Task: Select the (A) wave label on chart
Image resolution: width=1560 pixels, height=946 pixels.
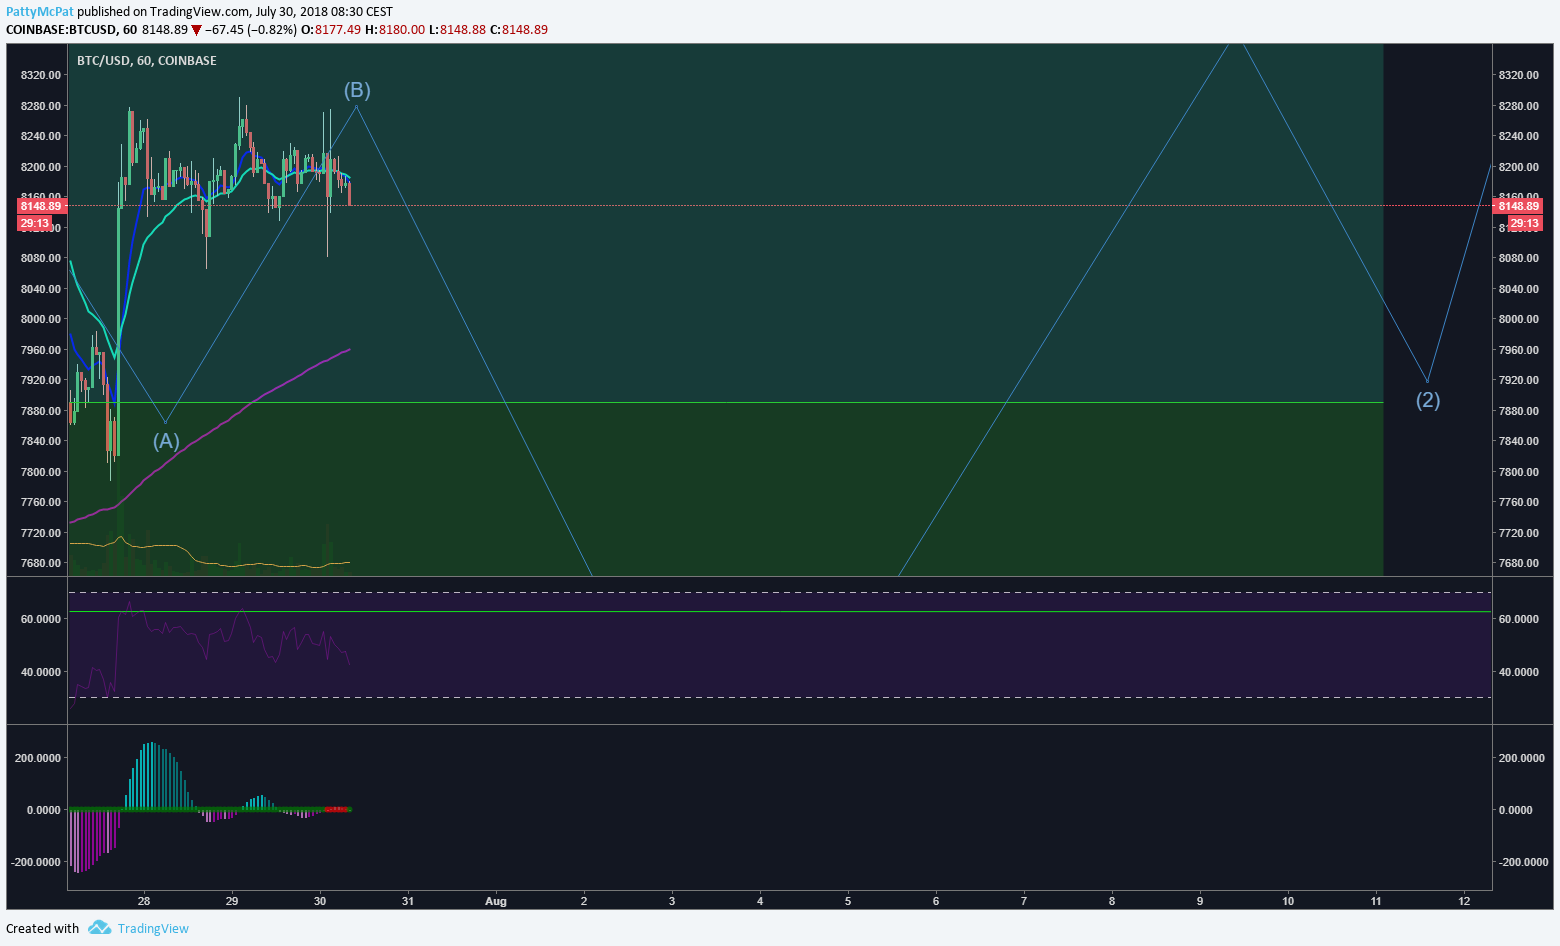Action: click(166, 441)
